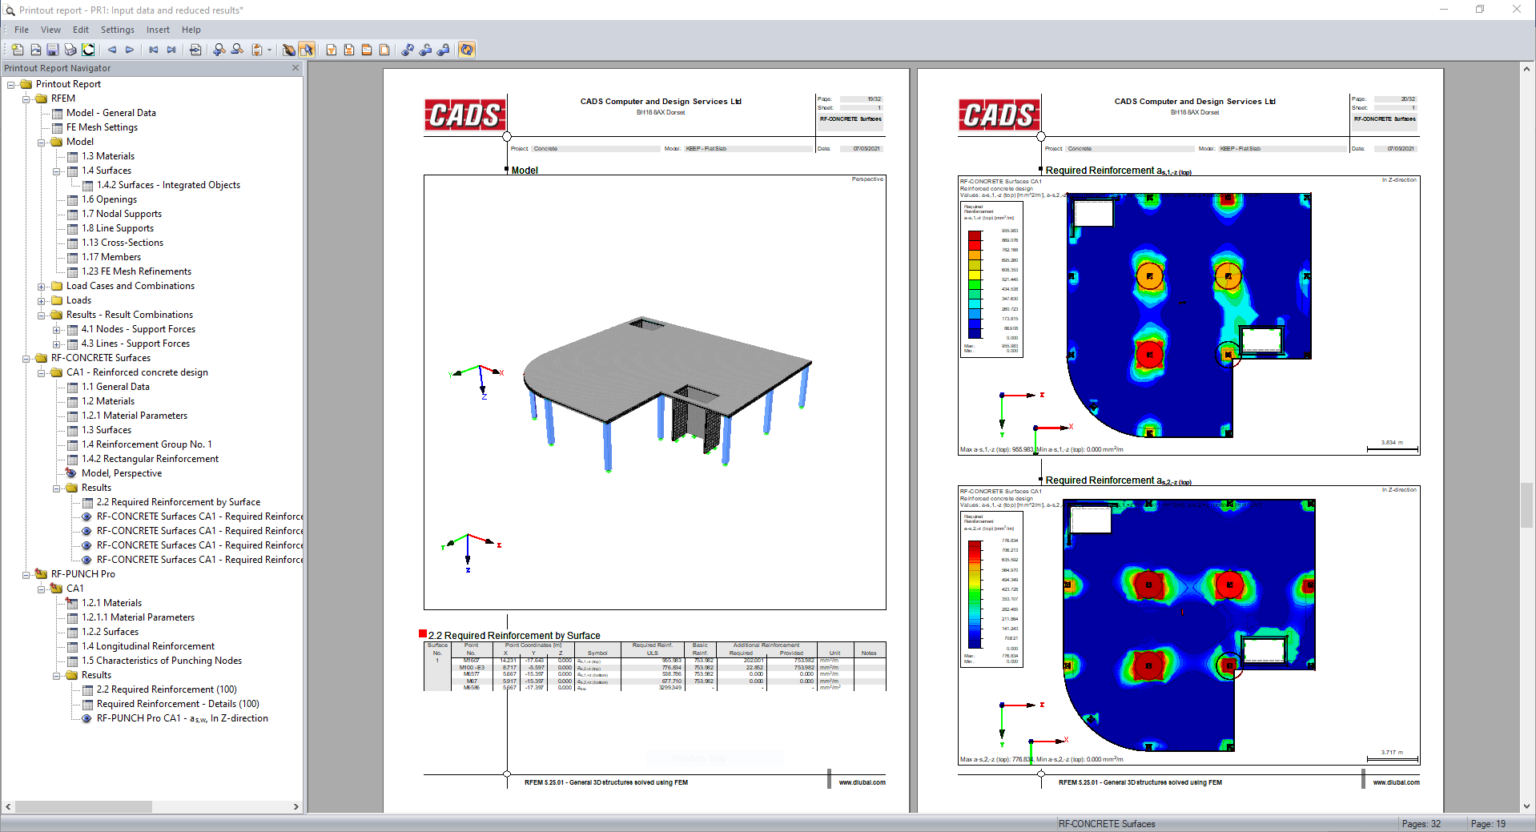Save the printout report
This screenshot has width=1536, height=832.
[x=54, y=48]
